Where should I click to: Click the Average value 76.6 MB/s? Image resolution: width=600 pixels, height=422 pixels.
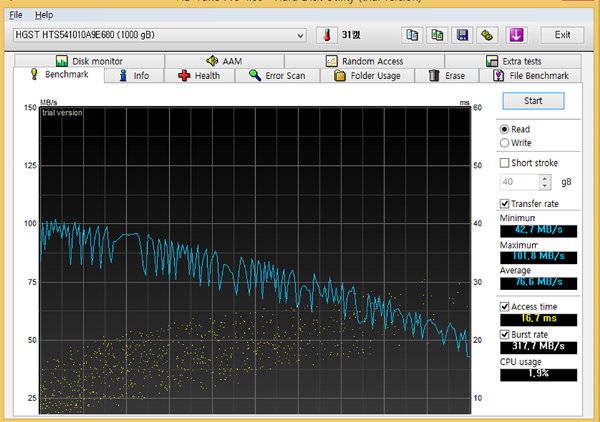click(x=538, y=283)
